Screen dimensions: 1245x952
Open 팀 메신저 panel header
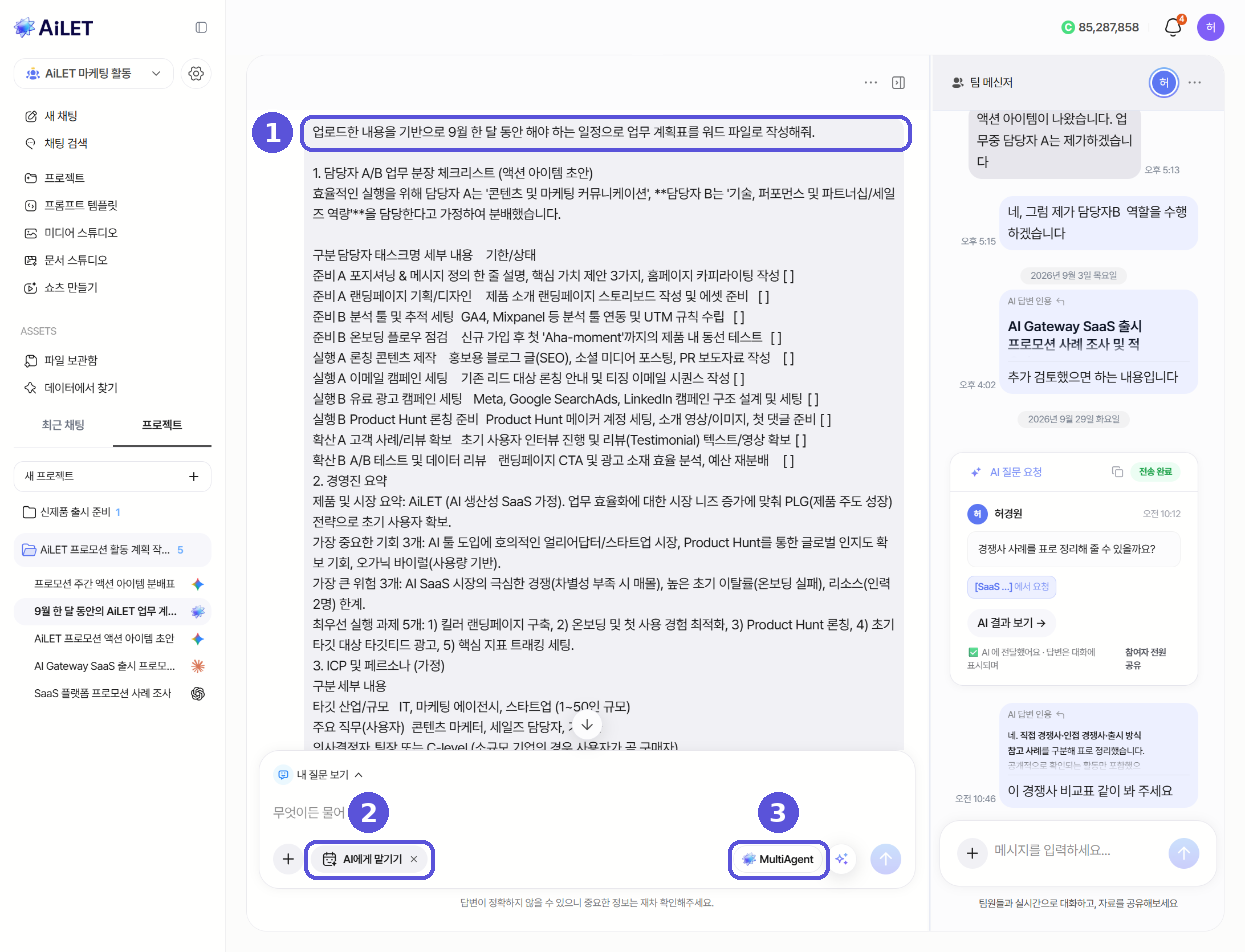pyautogui.click(x=983, y=82)
